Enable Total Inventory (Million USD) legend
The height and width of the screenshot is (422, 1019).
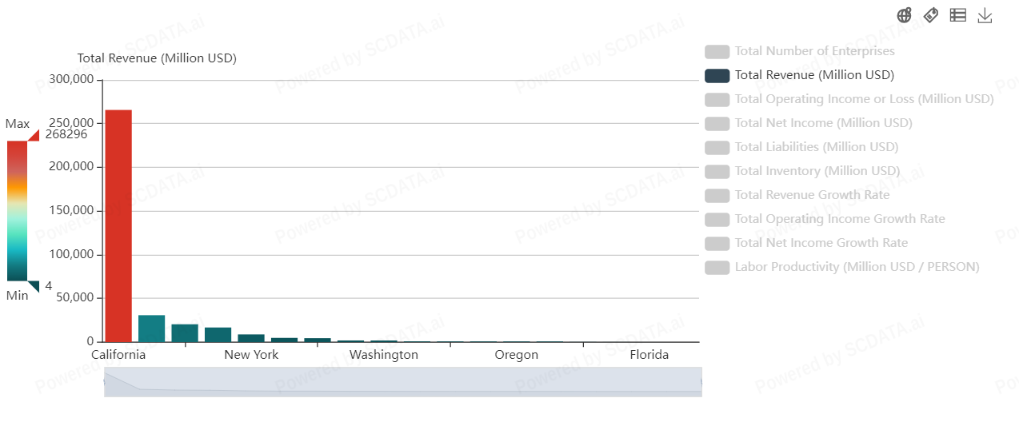pos(717,171)
